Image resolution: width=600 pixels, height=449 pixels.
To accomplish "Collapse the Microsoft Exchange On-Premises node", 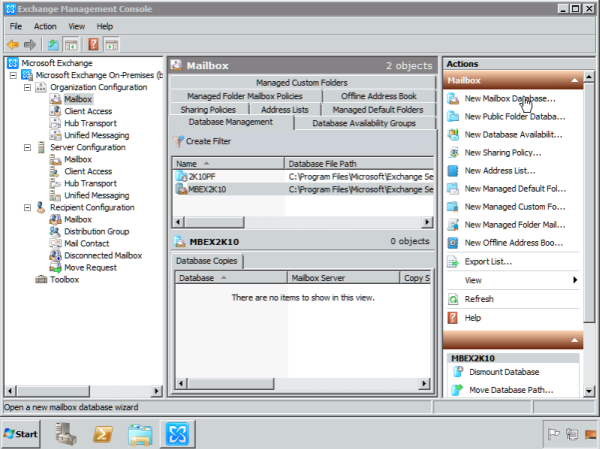I will 13,75.
